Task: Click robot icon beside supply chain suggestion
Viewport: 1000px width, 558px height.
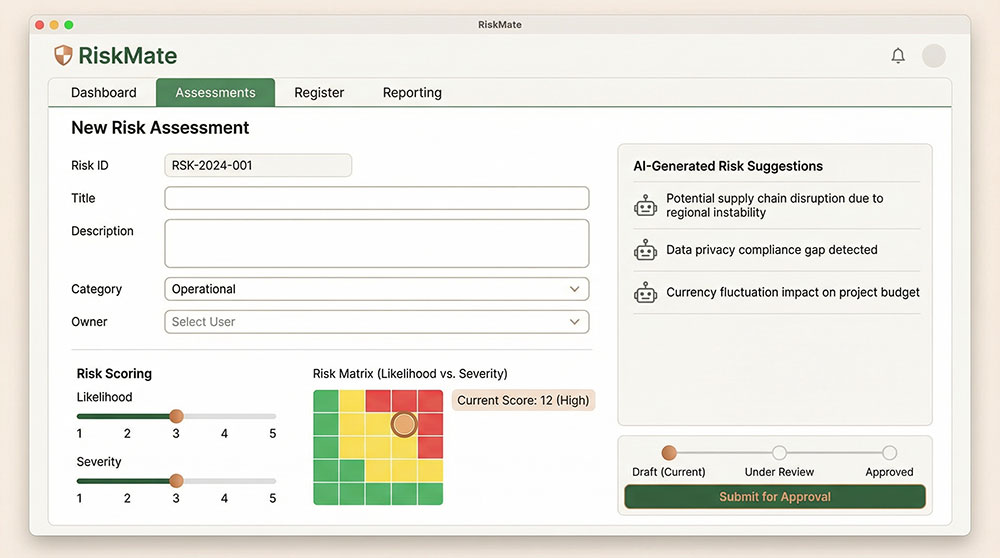Action: (x=645, y=206)
